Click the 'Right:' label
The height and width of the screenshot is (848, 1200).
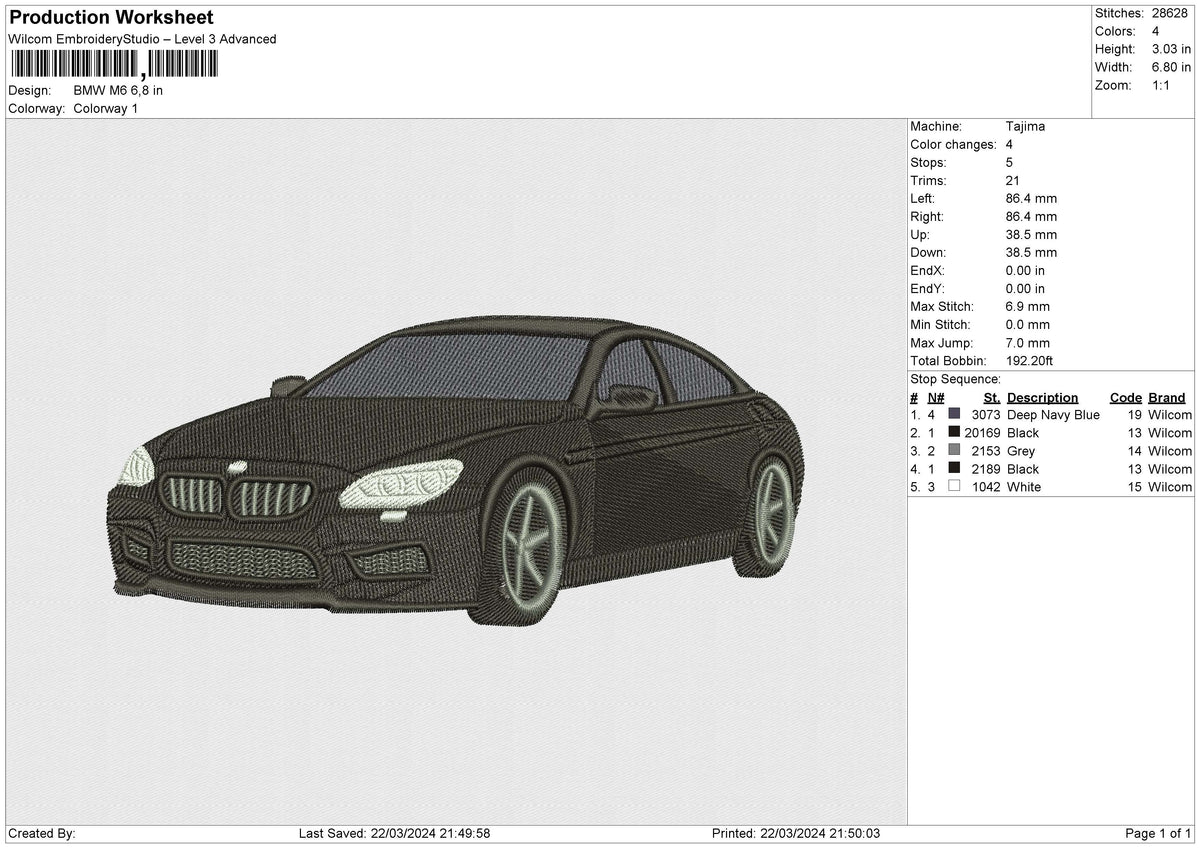click(927, 217)
